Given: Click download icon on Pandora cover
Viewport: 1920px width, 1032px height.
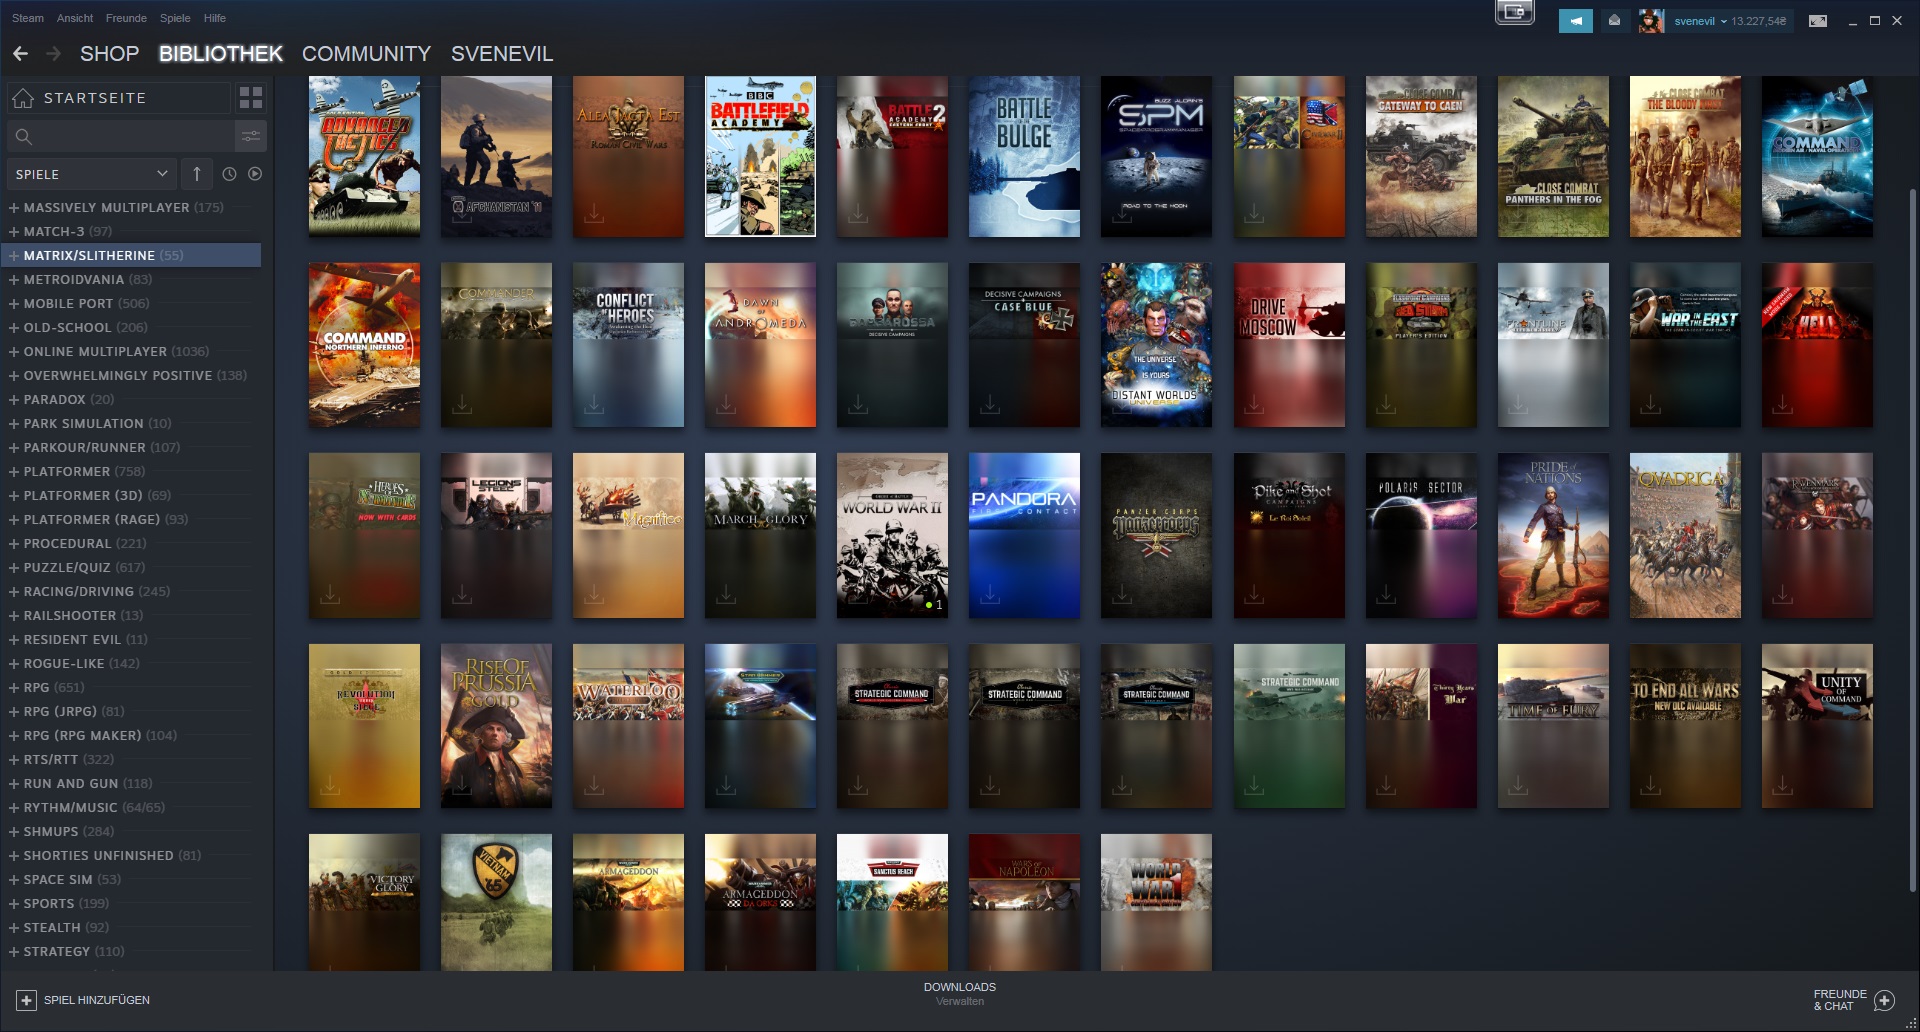Looking at the screenshot, I should point(990,595).
